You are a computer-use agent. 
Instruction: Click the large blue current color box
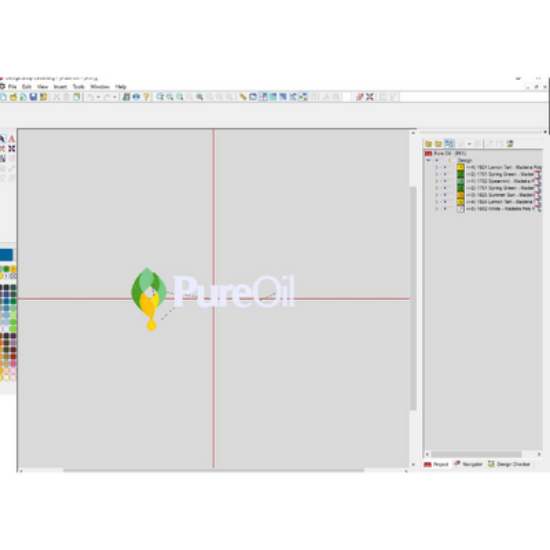(x=6, y=255)
